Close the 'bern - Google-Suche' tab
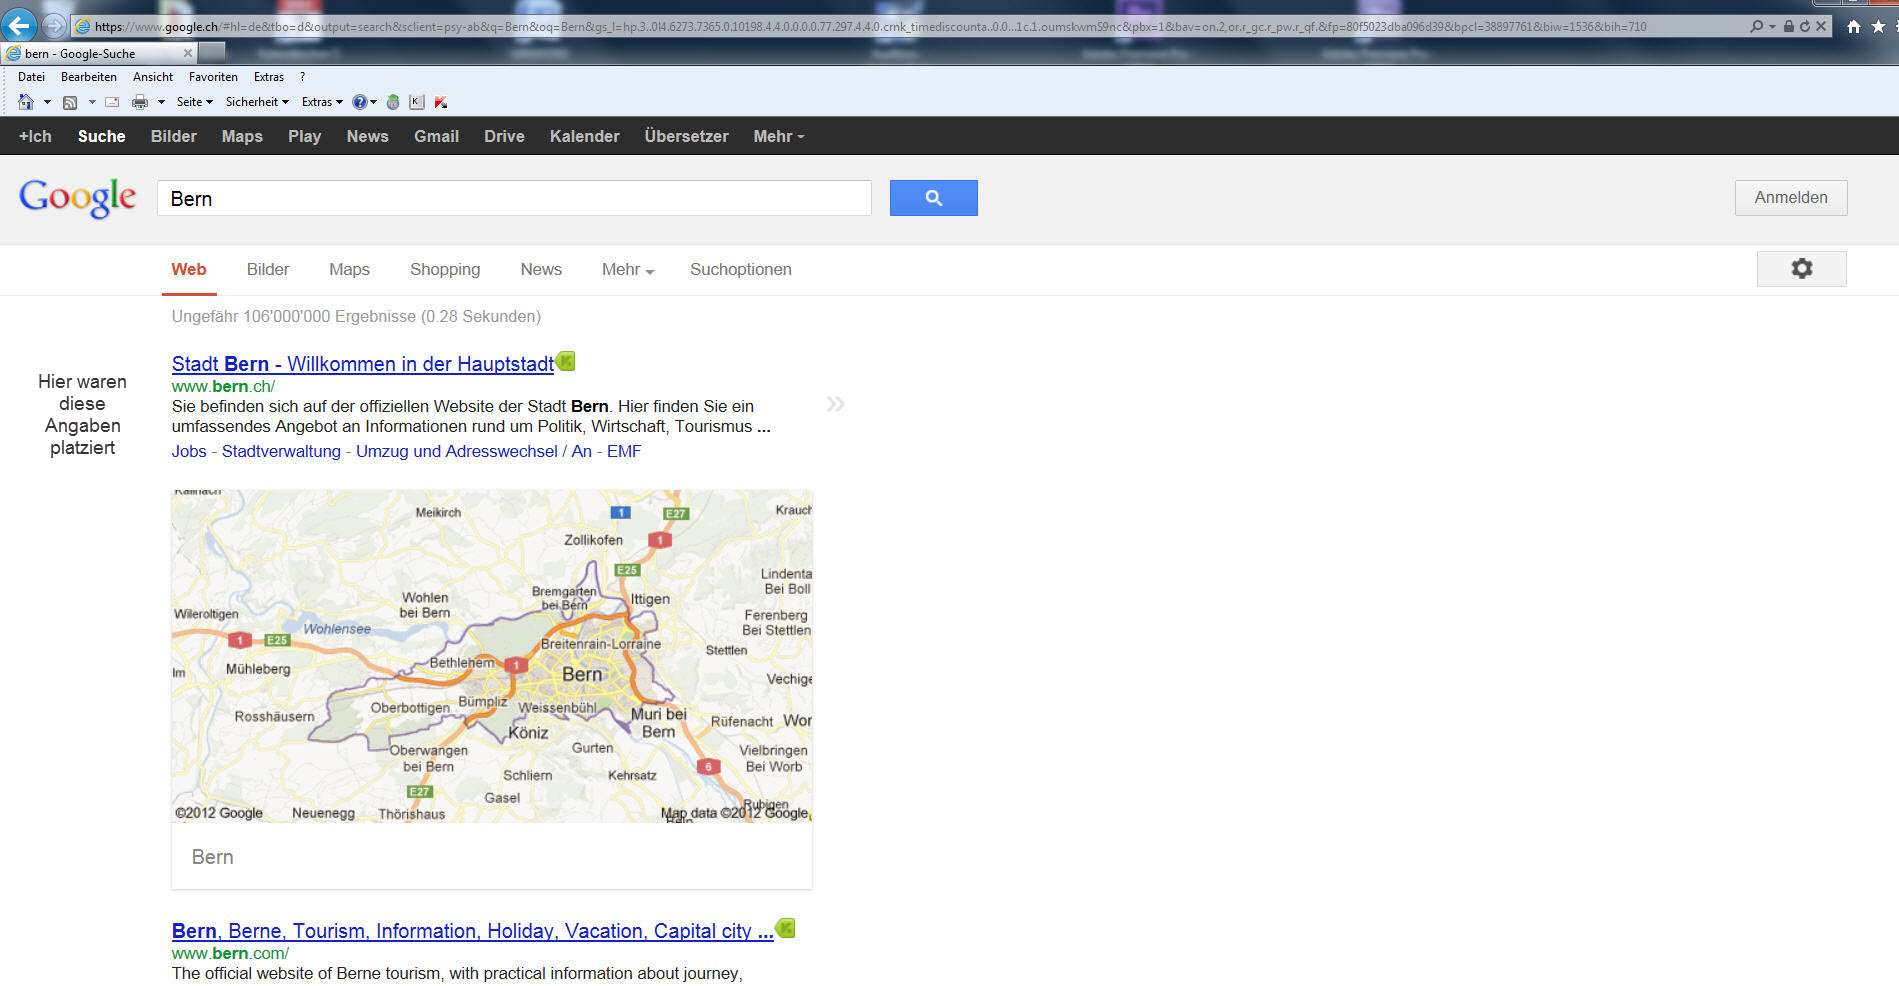1899x986 pixels. (x=187, y=53)
